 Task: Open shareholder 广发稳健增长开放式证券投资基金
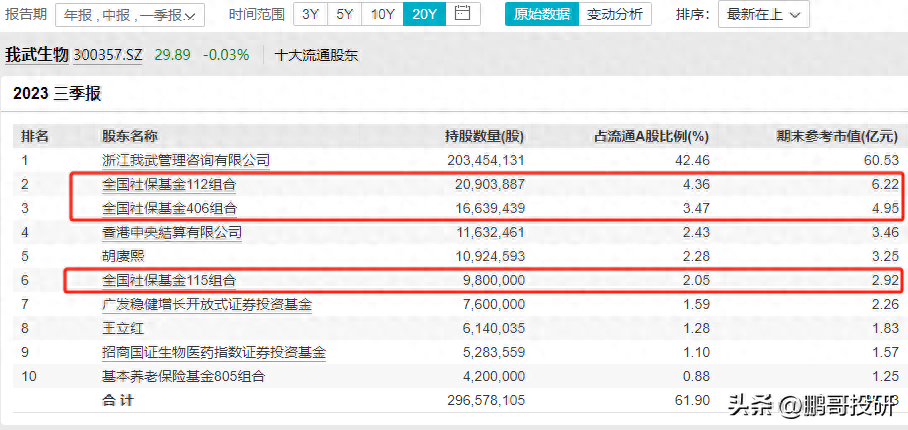click(x=207, y=304)
